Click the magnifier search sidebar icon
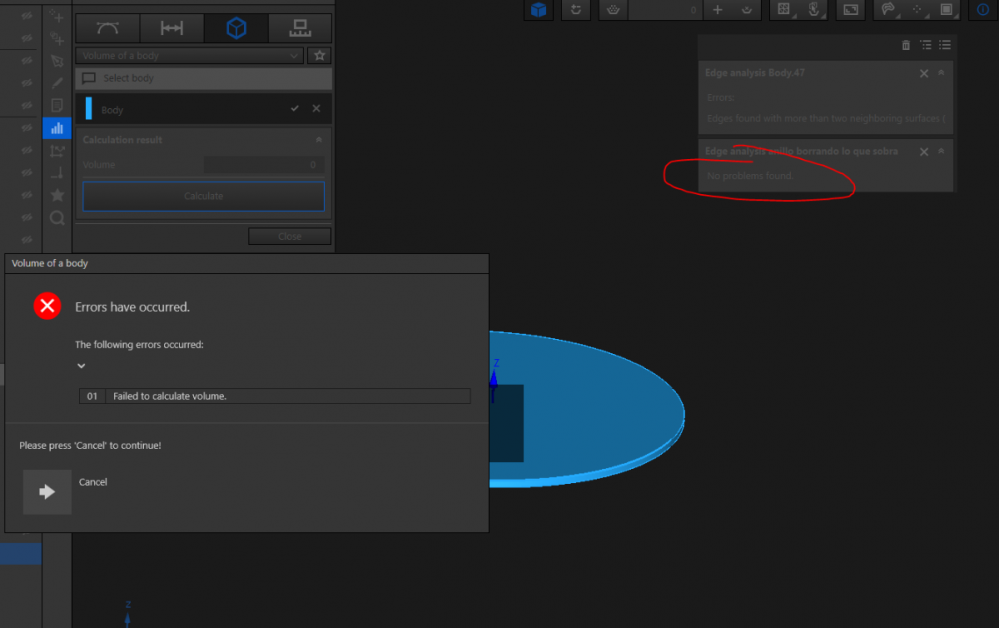 (x=57, y=217)
